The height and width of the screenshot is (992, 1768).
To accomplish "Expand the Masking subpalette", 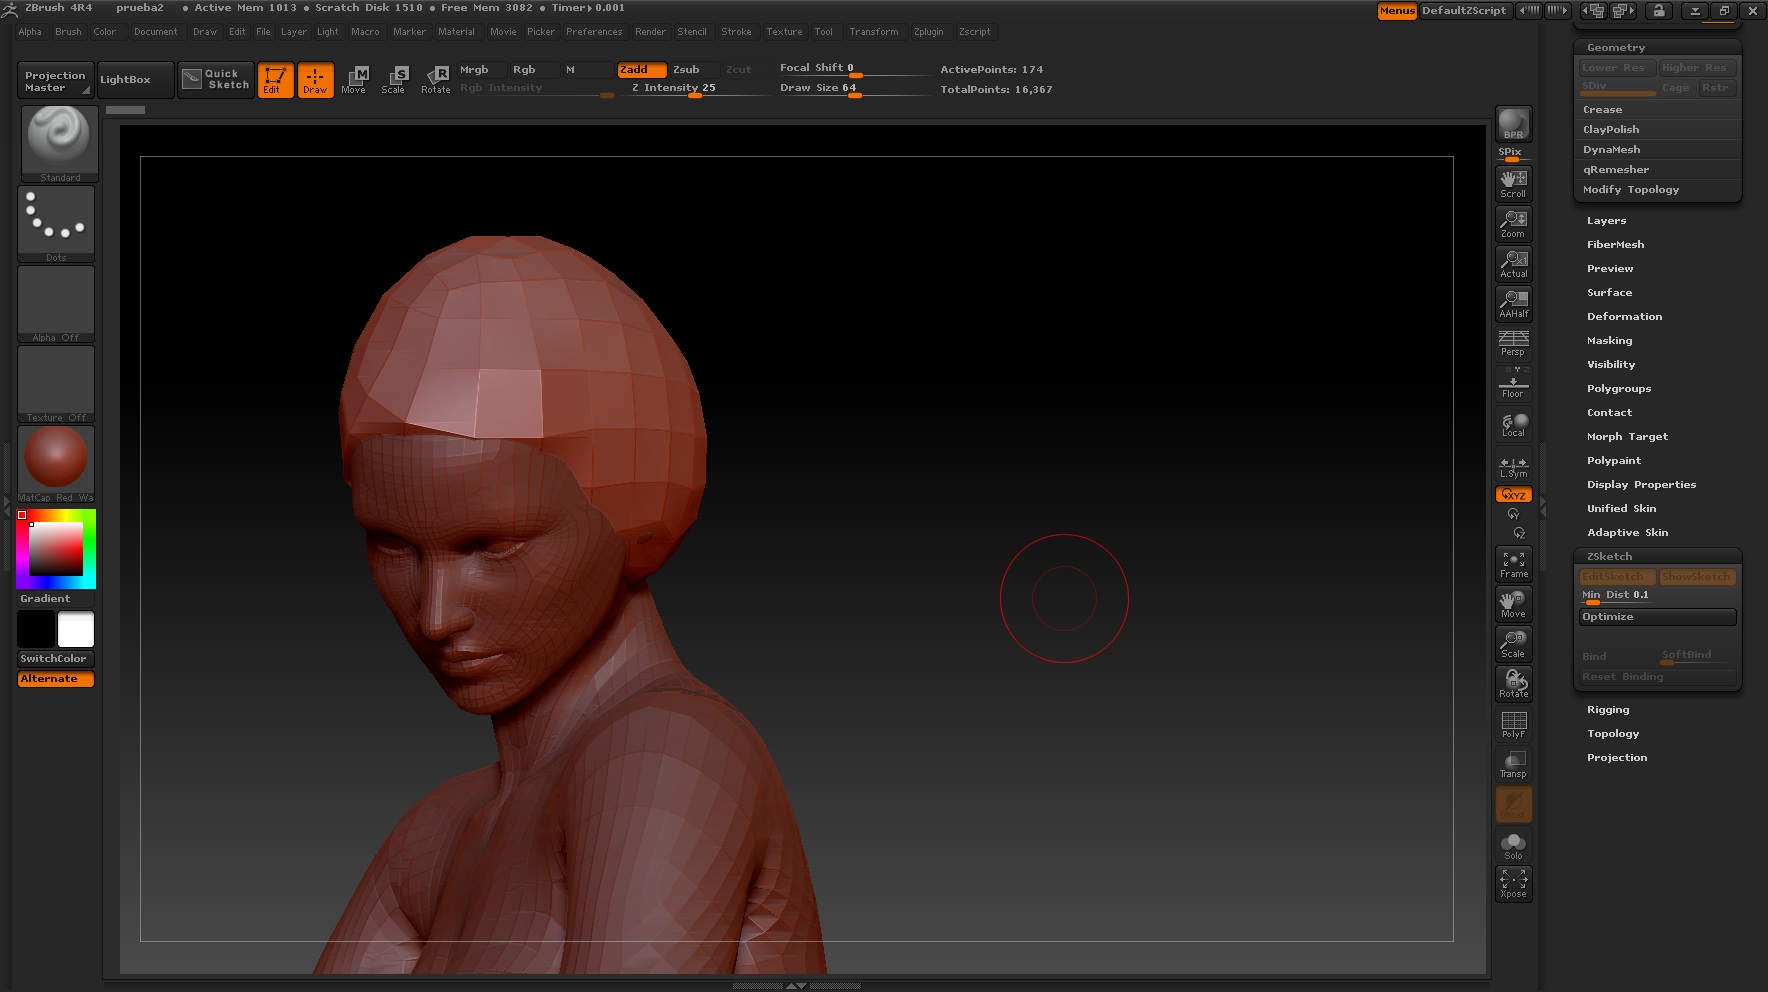I will click(x=1609, y=341).
